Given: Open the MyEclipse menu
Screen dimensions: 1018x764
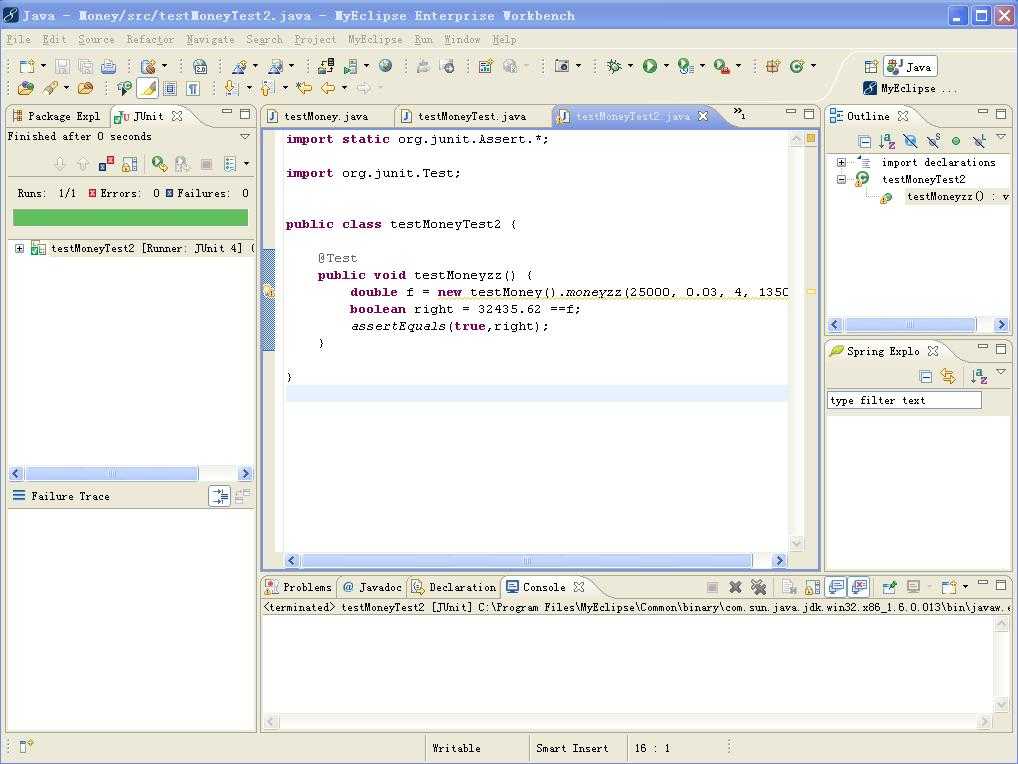Looking at the screenshot, I should tap(375, 40).
